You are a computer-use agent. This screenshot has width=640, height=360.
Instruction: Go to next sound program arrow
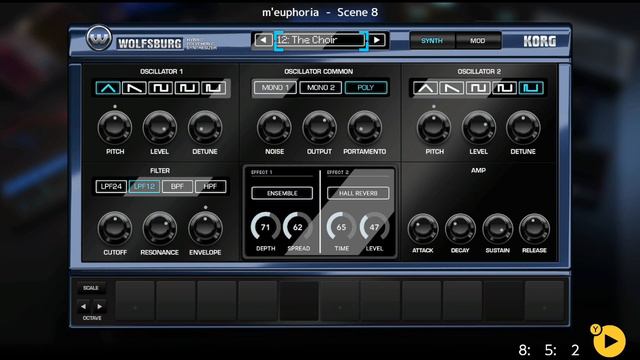[x=377, y=40]
